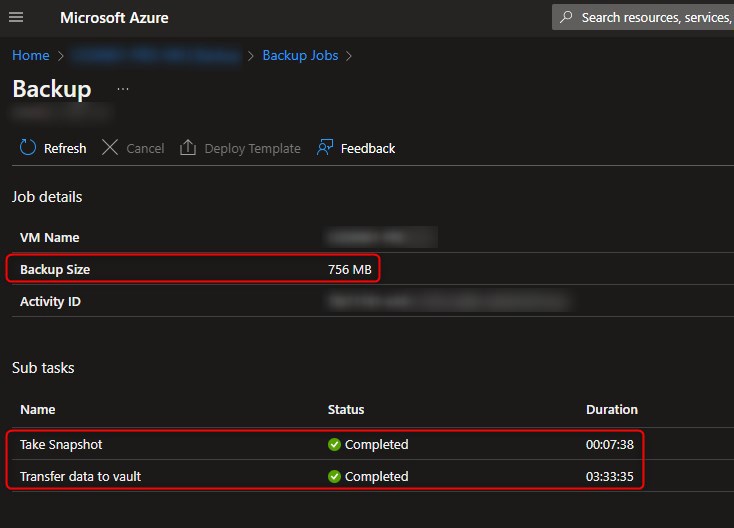The height and width of the screenshot is (528, 734).
Task: Go to Home breadcrumb
Action: (30, 55)
